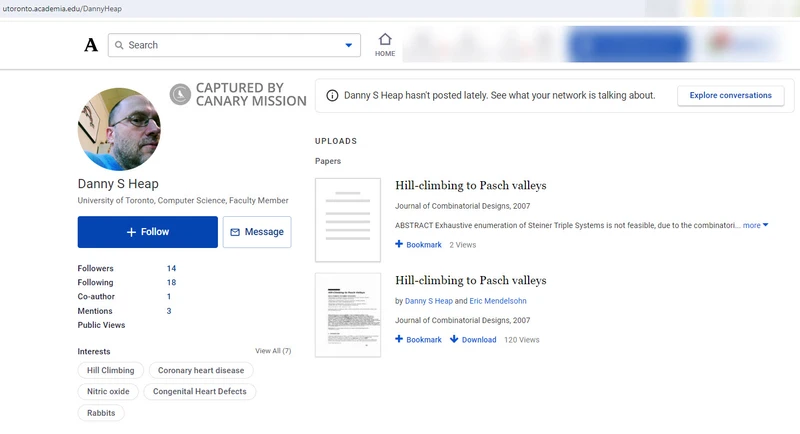Click 'University of Toronto, Computer Science, Faculty Member' text
This screenshot has width=800, height=434.
pos(183,200)
